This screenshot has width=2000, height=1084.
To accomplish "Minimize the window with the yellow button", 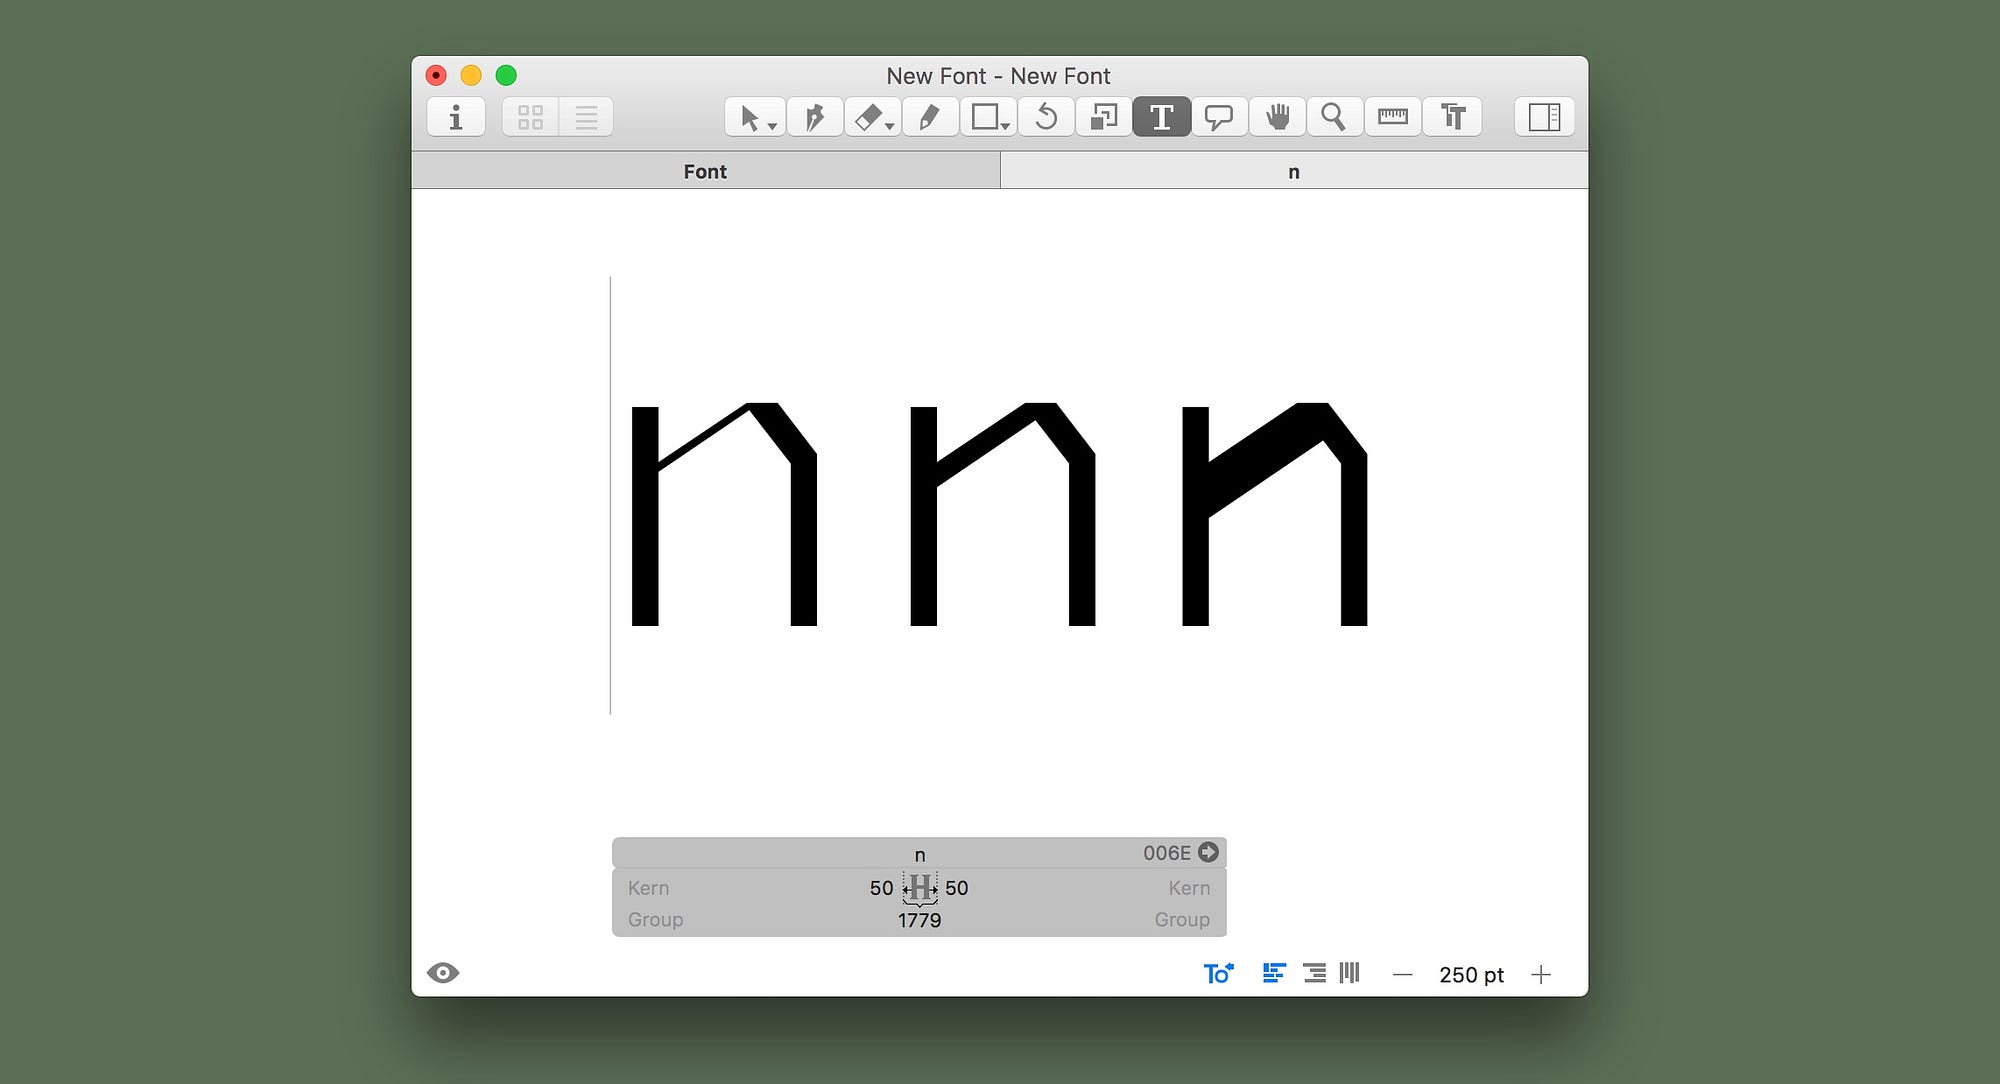I will pos(471,75).
